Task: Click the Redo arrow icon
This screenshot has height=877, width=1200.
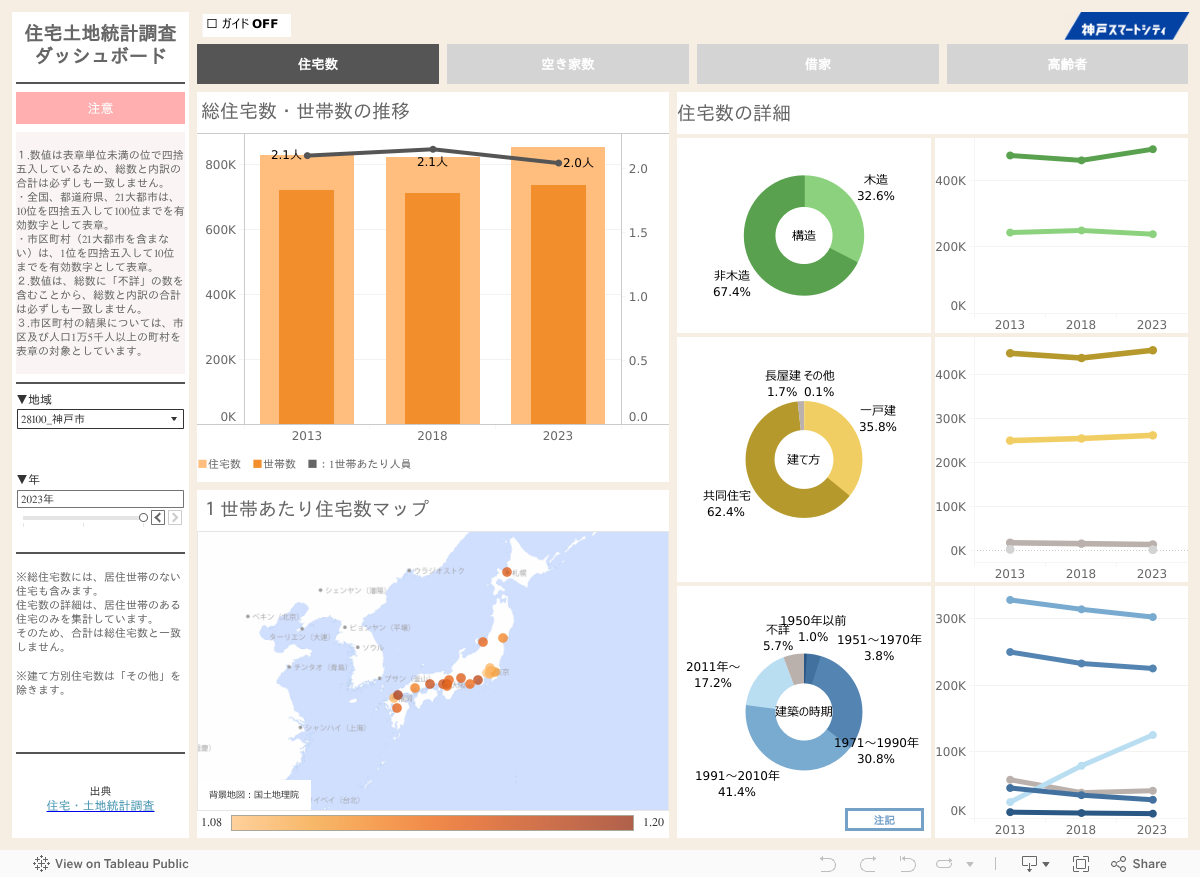Action: (x=867, y=863)
